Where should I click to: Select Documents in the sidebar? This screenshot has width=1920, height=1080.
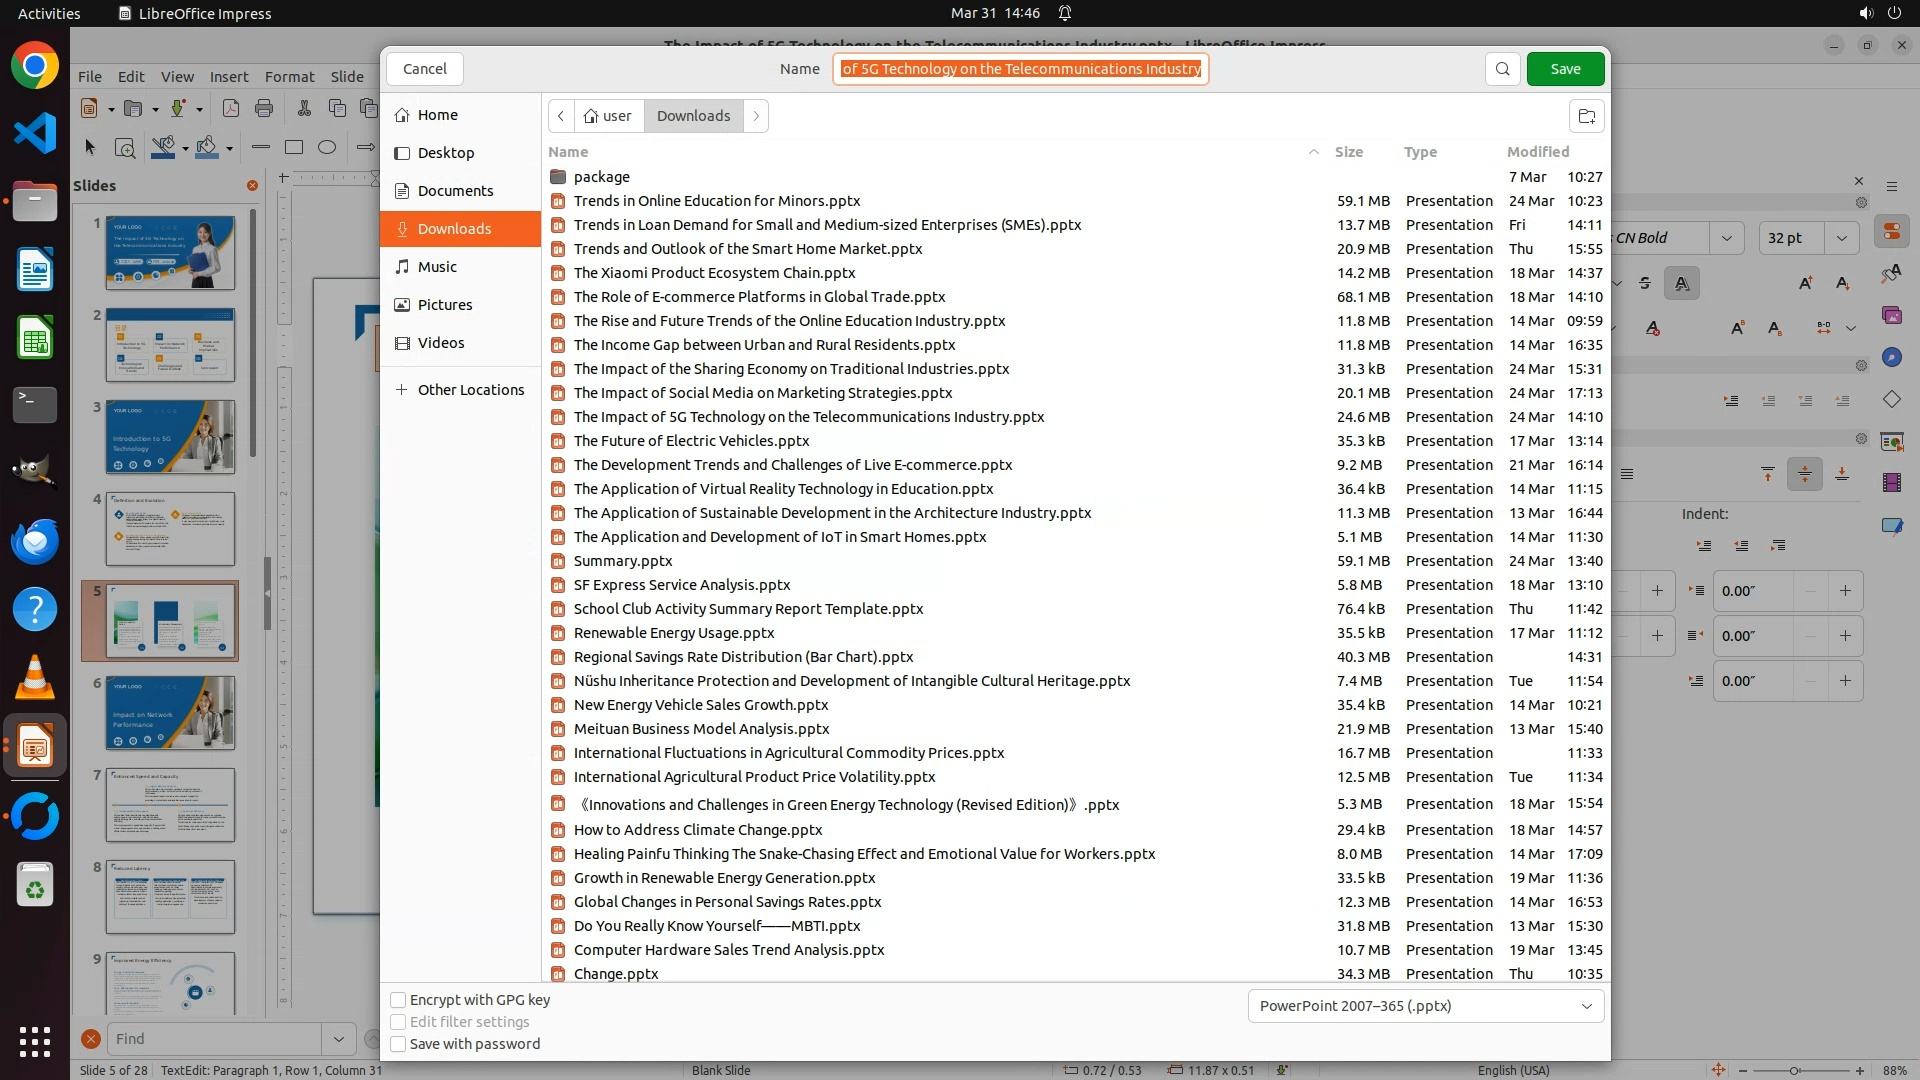click(455, 191)
